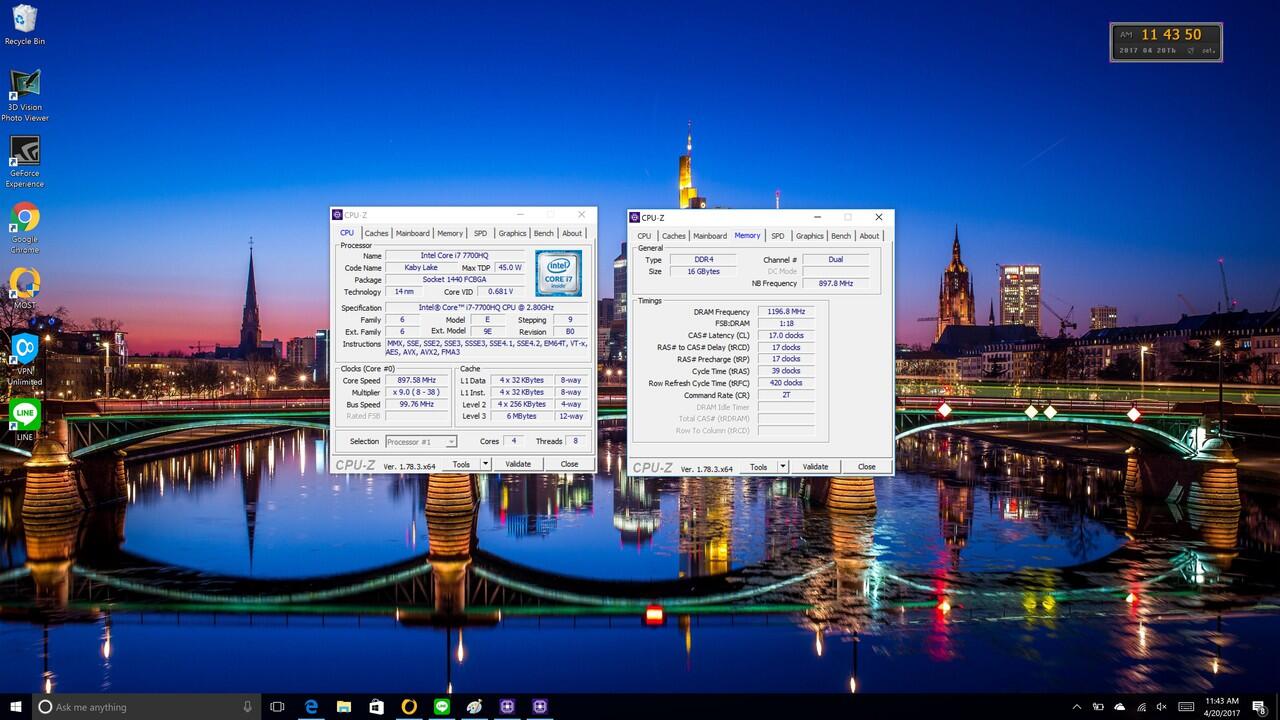Select the memory Size value 16 GBytes
Image resolution: width=1280 pixels, height=720 pixels.
(703, 272)
